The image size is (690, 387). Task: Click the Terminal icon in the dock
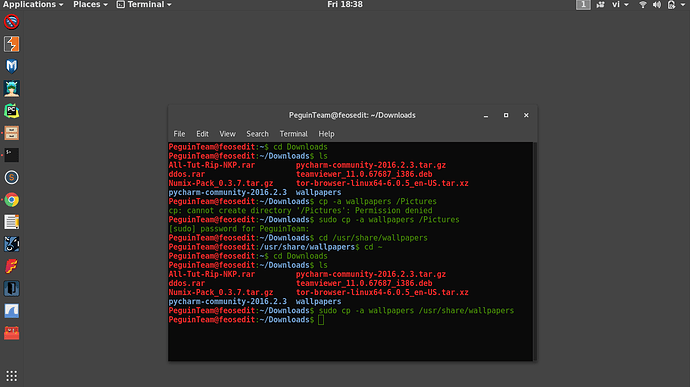[11, 155]
